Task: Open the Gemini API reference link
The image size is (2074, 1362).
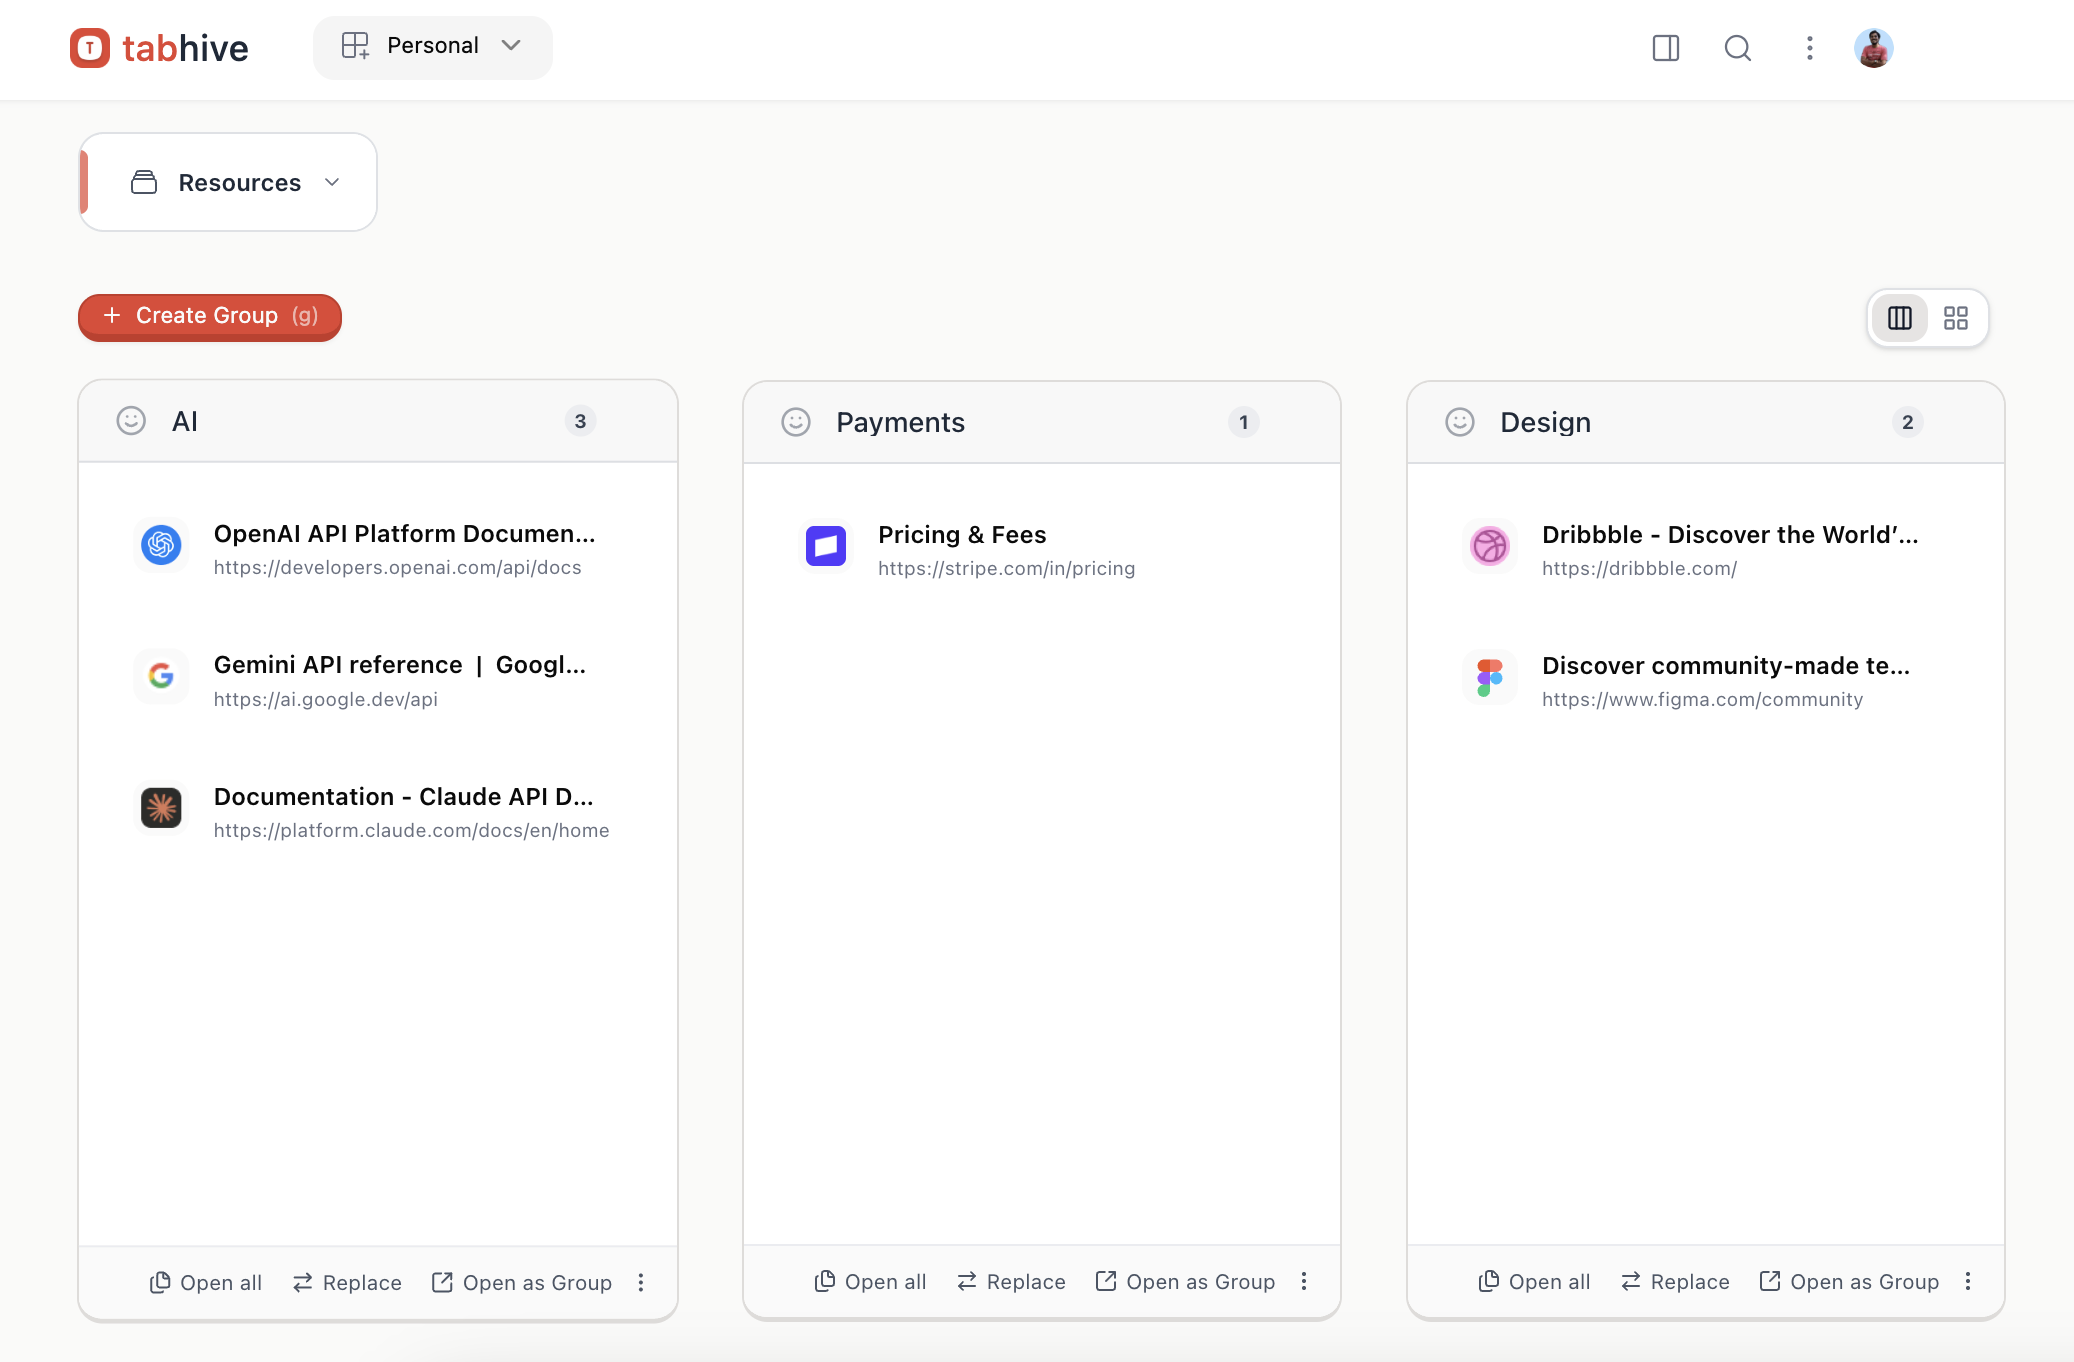Action: (x=400, y=665)
